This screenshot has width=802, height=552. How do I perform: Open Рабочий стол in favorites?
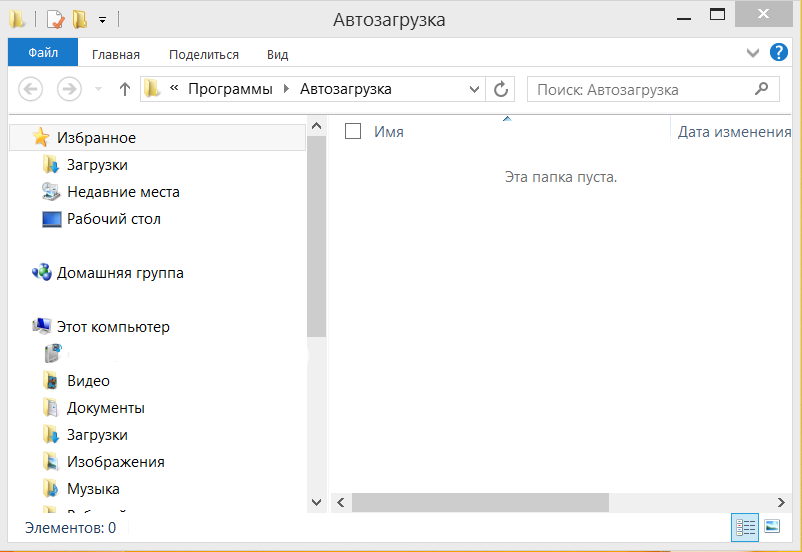coord(114,219)
